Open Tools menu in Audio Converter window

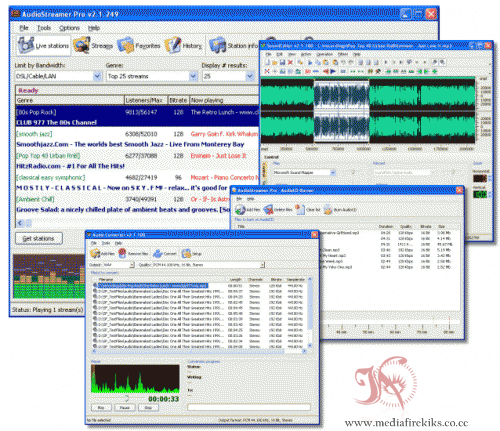click(106, 243)
